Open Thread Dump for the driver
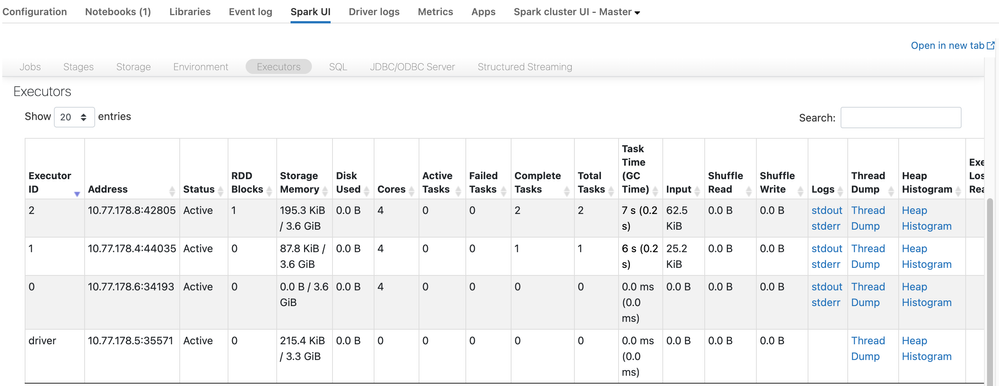This screenshot has height=386, width=999. tap(868, 348)
